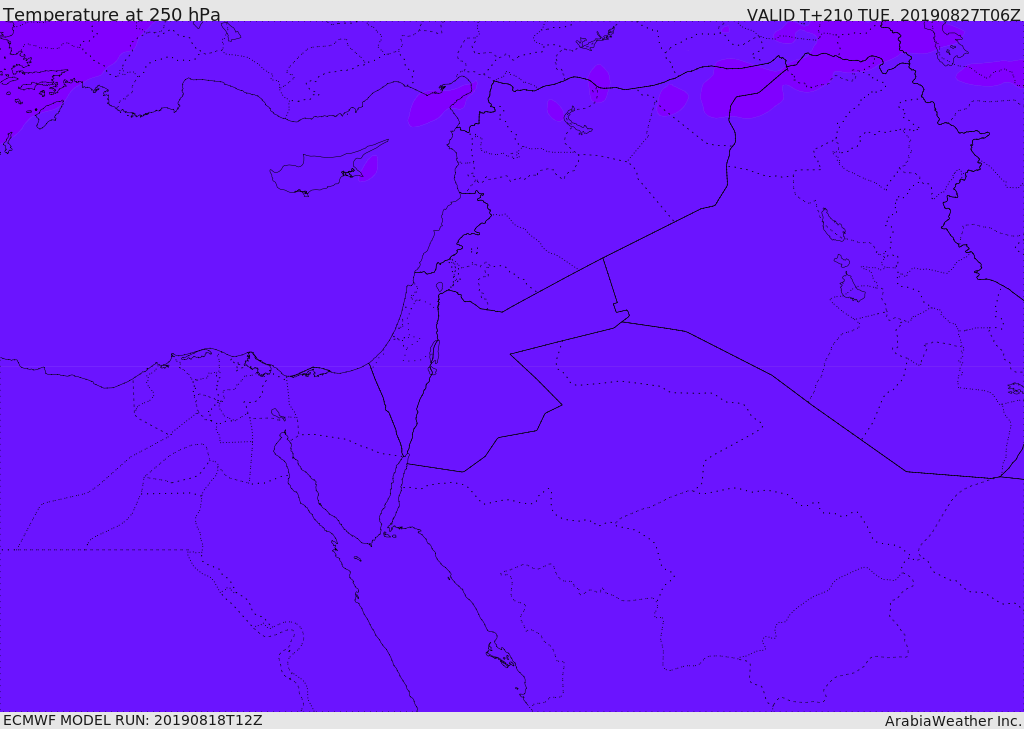The image size is (1024, 729).
Task: Click the 'ArabiaWeather Inc' credit text
Action: point(953,721)
